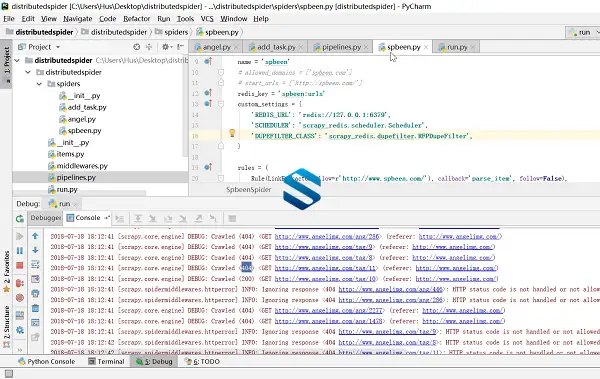This screenshot has width=600, height=379.
Task: Toggle Scroll to End in console
Action: (x=35, y=279)
